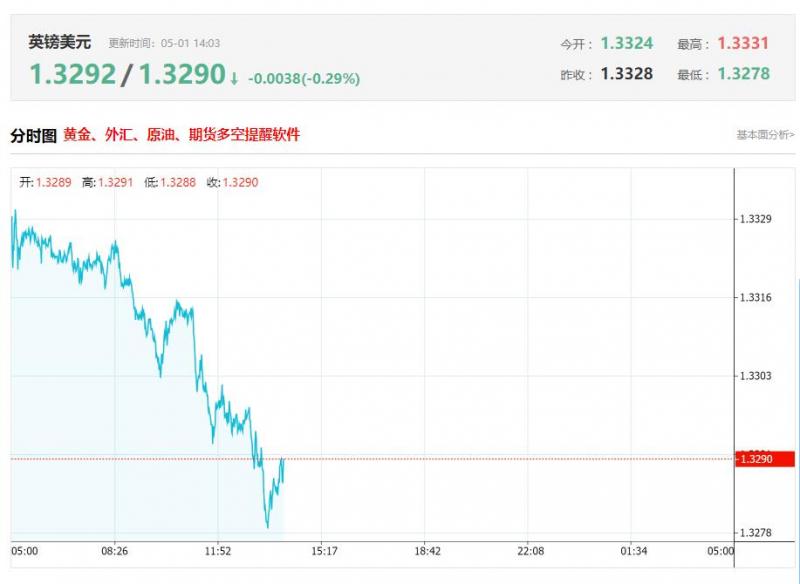Screen dimensions: 800x584
Task: Click the 08:26 time axis label
Action: coord(115,551)
